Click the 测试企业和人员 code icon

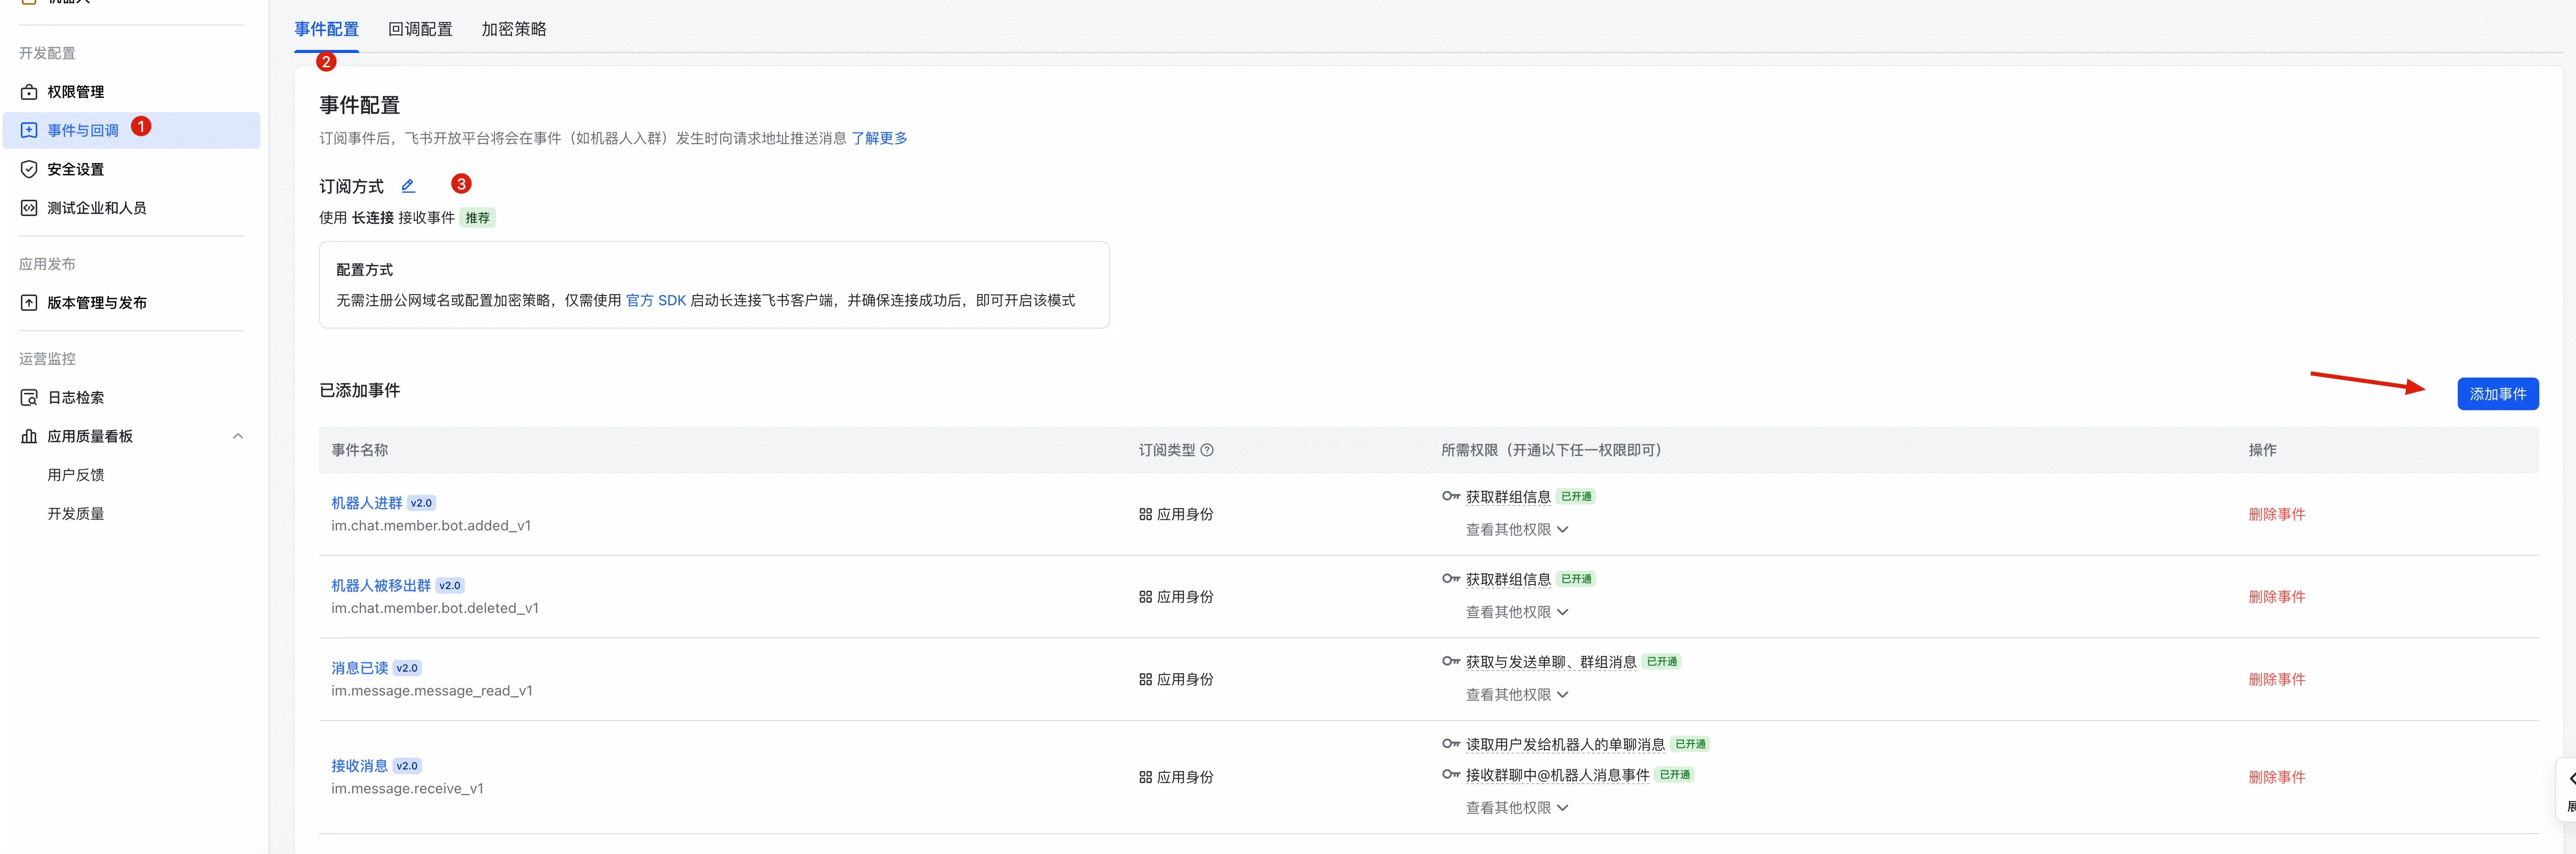pyautogui.click(x=29, y=208)
